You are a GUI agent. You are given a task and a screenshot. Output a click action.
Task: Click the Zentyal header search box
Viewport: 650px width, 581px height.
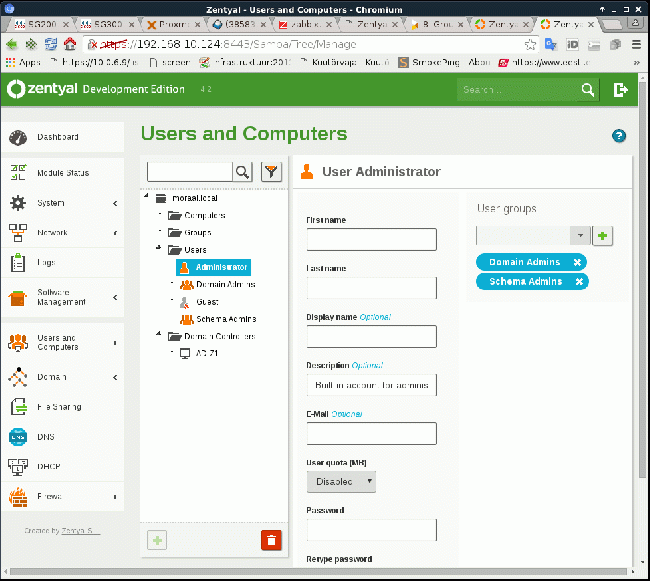tap(519, 90)
